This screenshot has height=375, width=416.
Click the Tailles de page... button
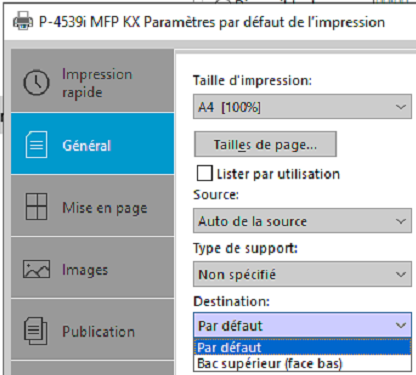click(265, 144)
